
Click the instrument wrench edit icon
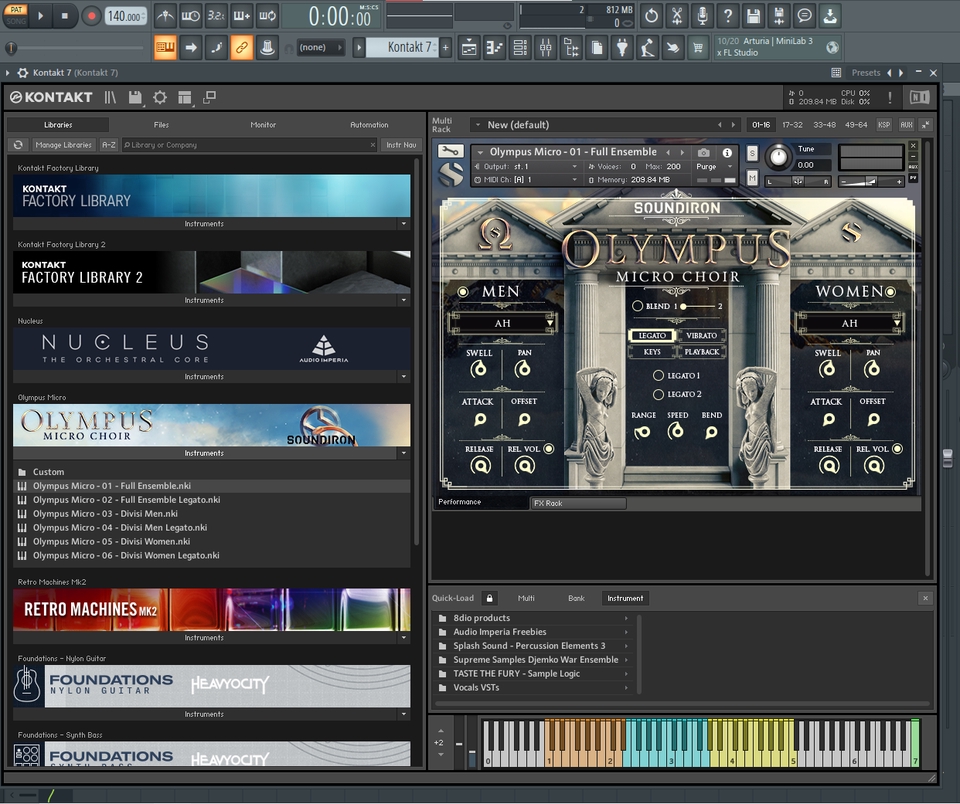451,151
